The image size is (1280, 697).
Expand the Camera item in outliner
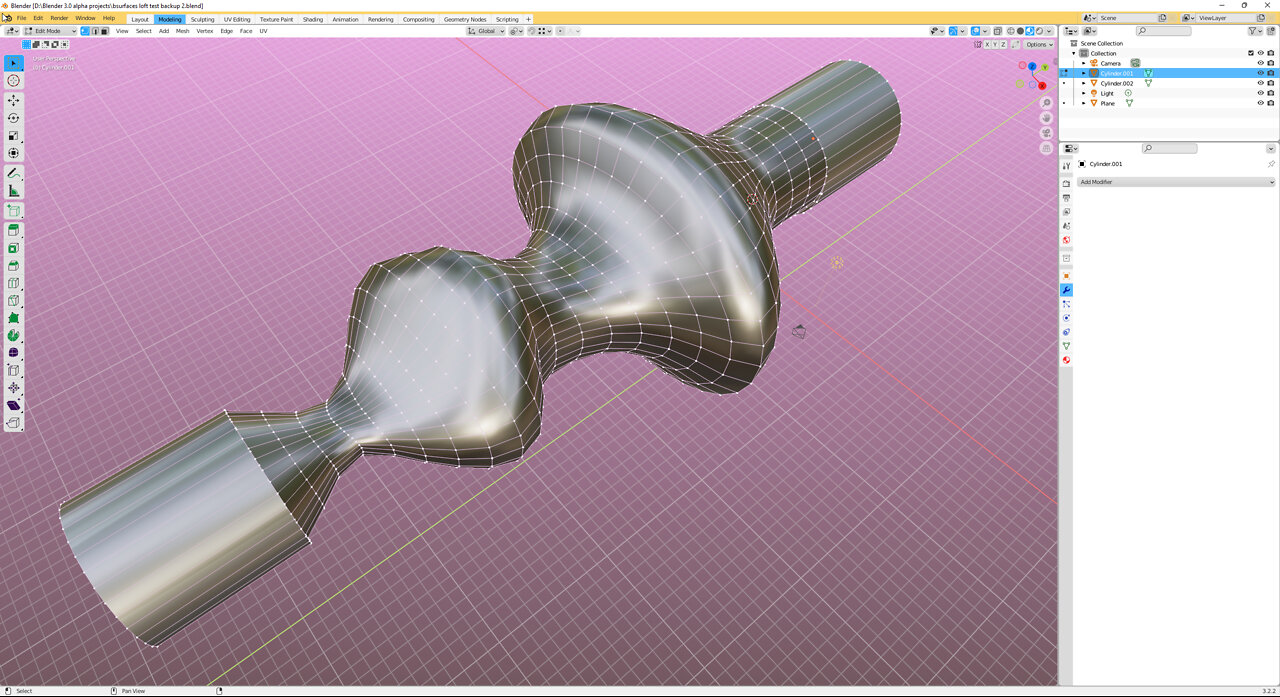click(x=1084, y=63)
